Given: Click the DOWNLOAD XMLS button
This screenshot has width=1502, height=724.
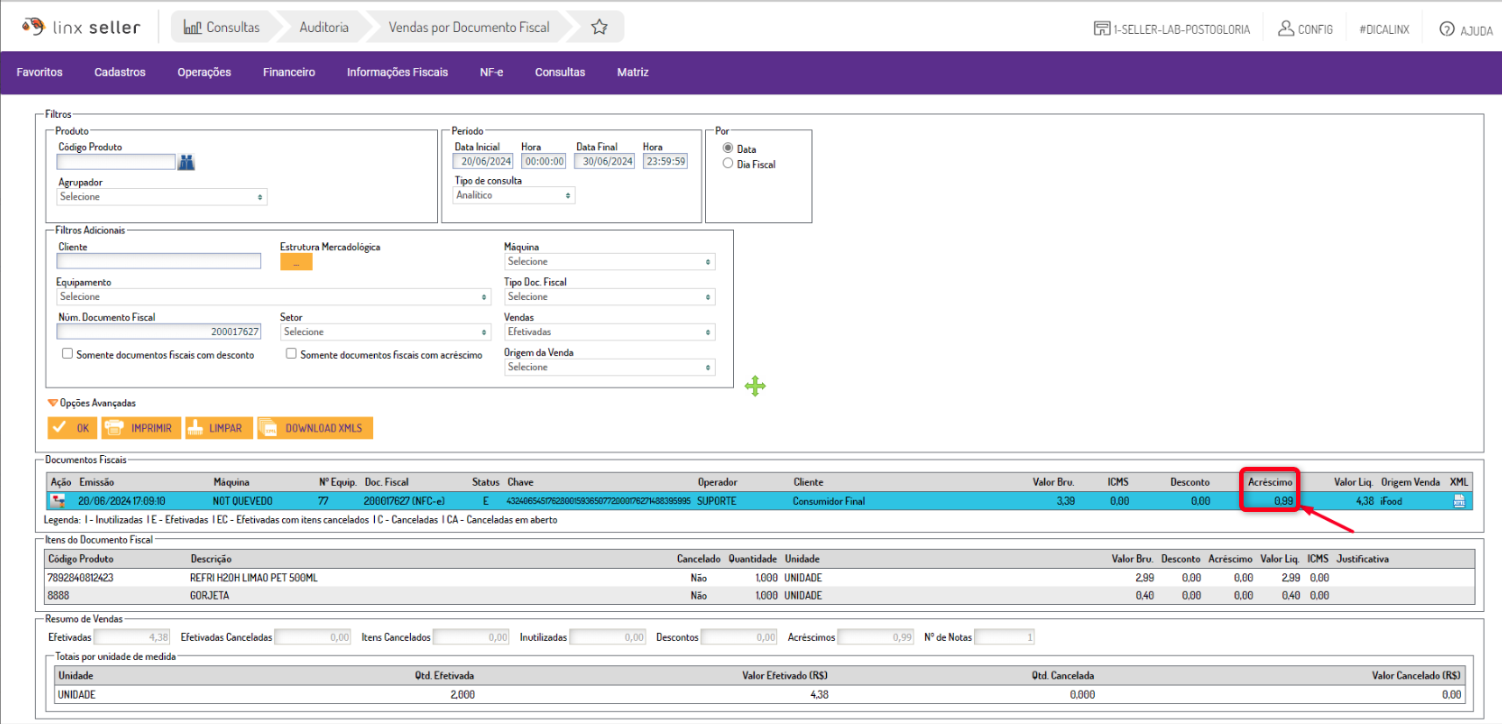Looking at the screenshot, I should pyautogui.click(x=315, y=428).
